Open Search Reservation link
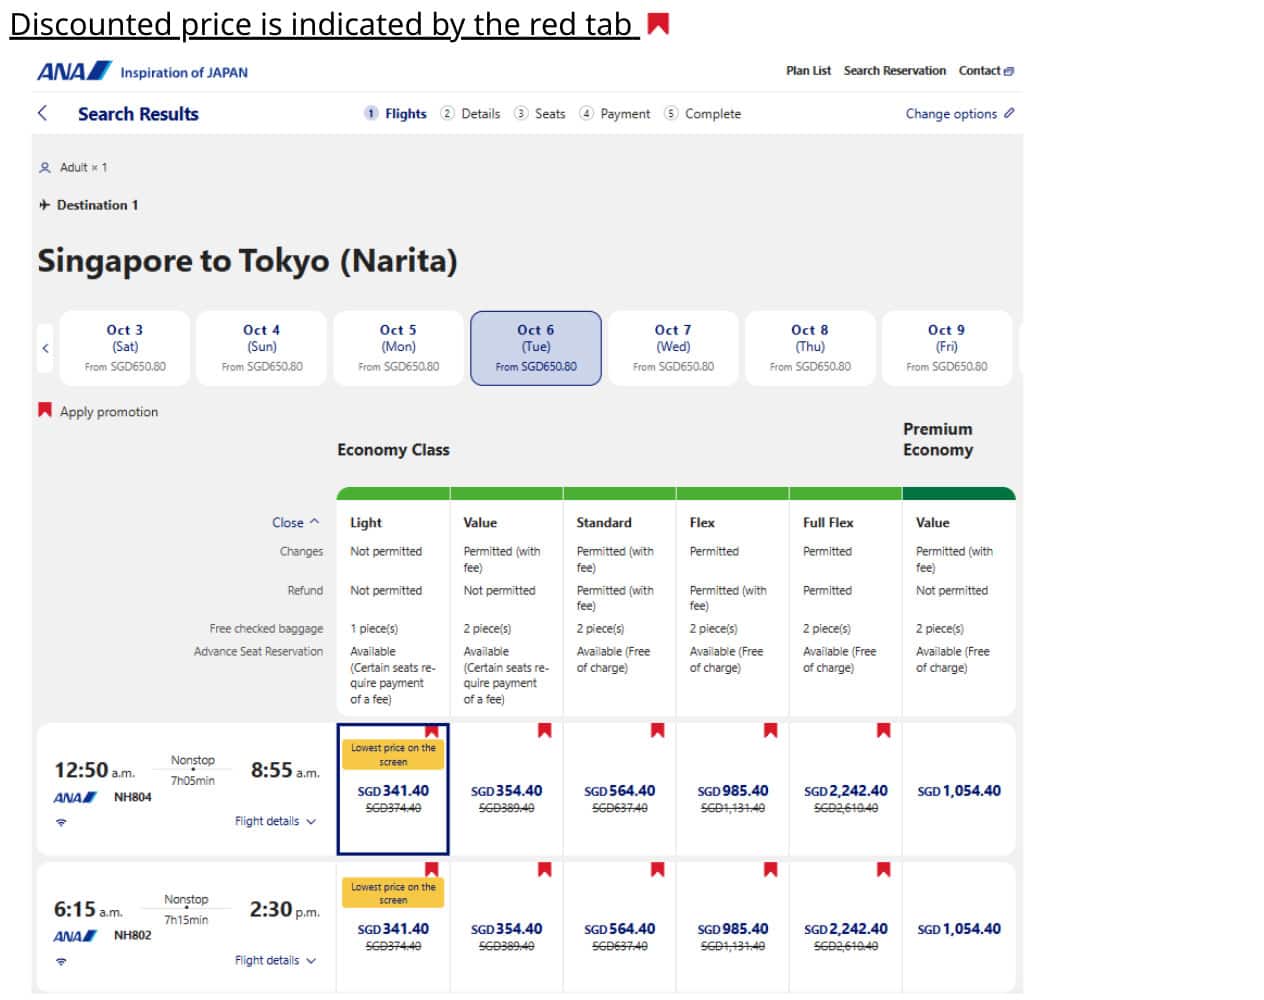Image resolution: width=1264 pixels, height=1000 pixels. pos(894,71)
